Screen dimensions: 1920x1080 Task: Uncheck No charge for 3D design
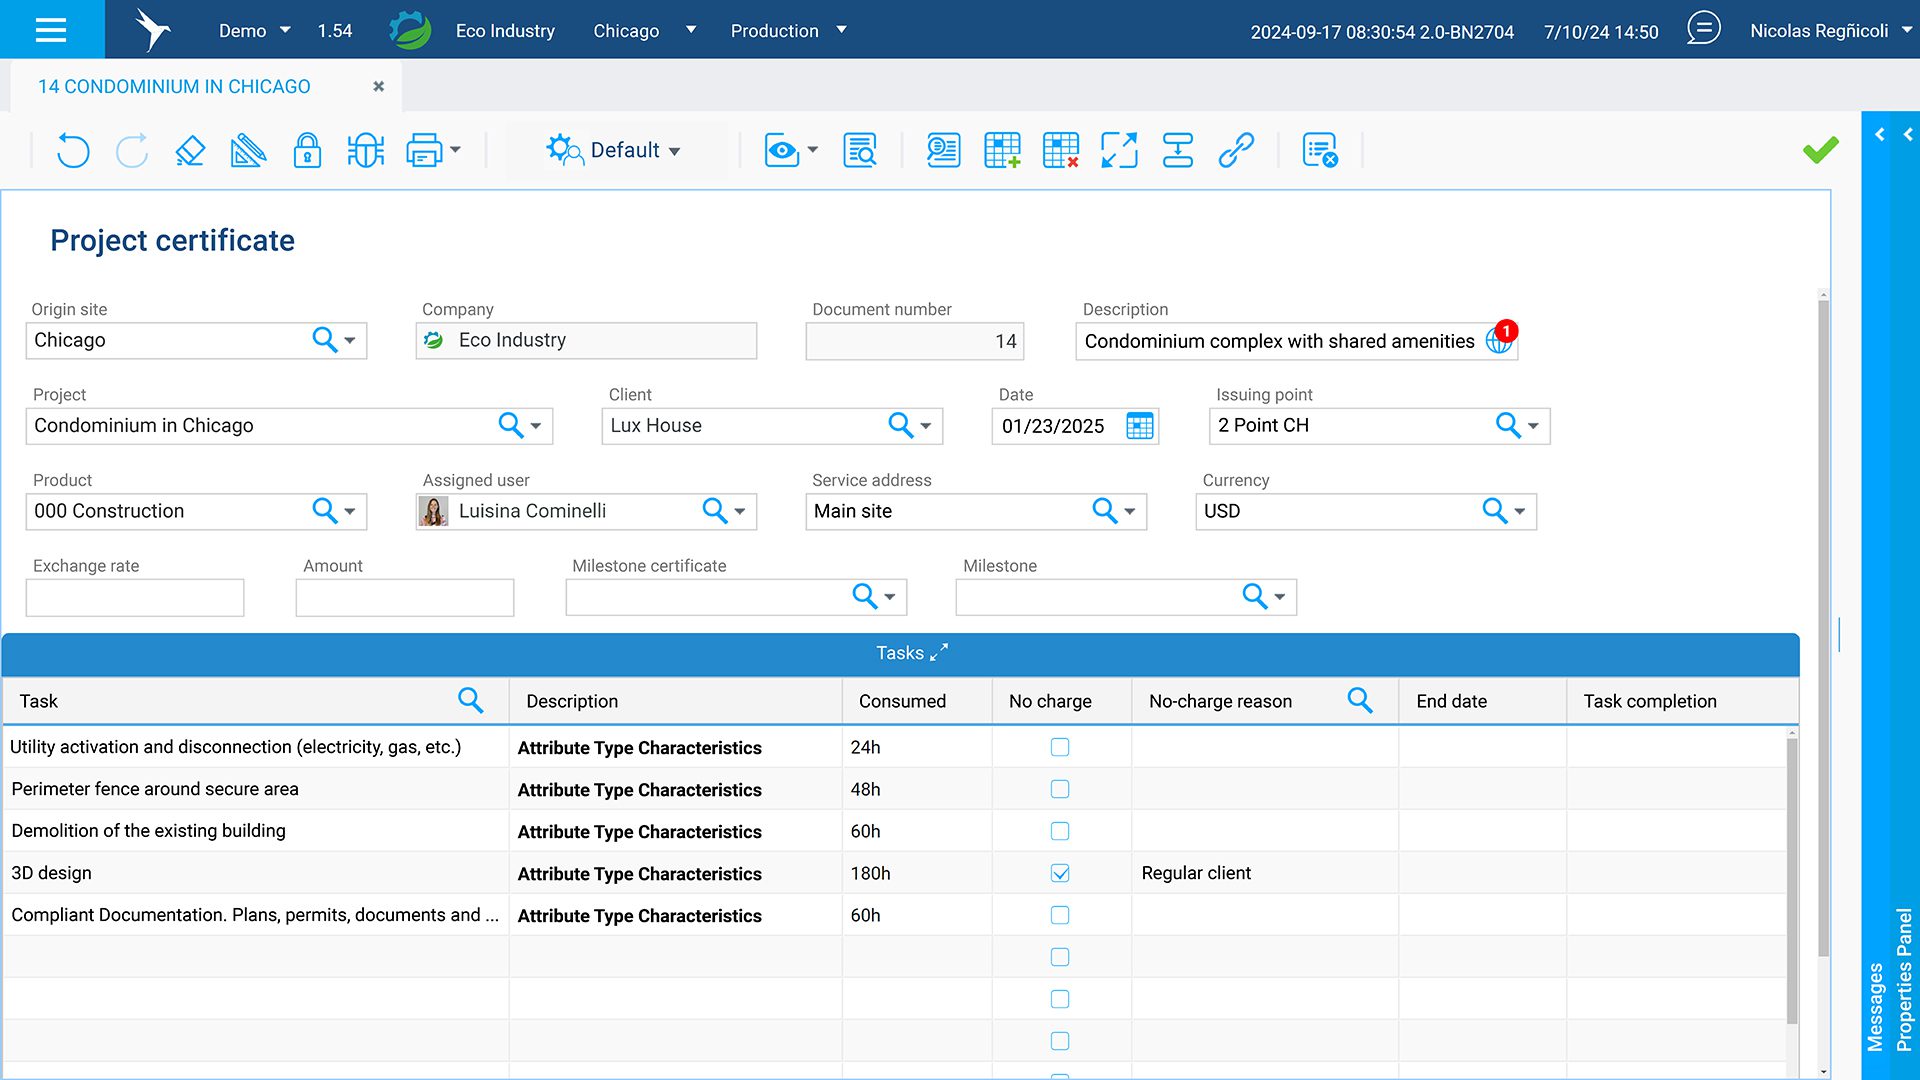[x=1060, y=873]
